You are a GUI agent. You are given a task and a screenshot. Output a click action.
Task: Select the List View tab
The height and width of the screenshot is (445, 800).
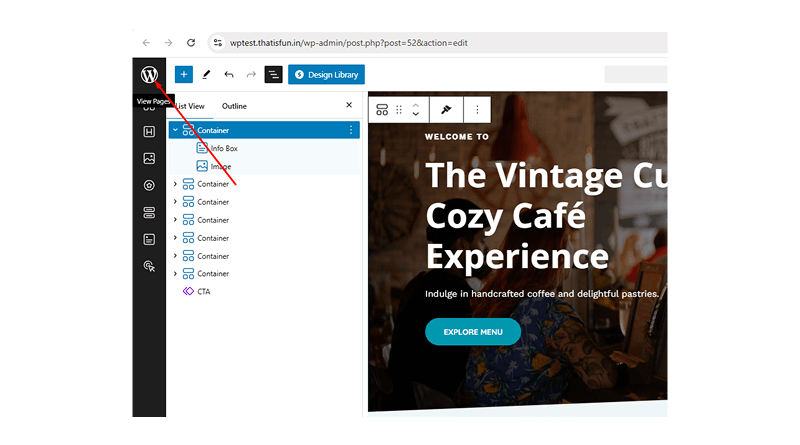point(189,106)
